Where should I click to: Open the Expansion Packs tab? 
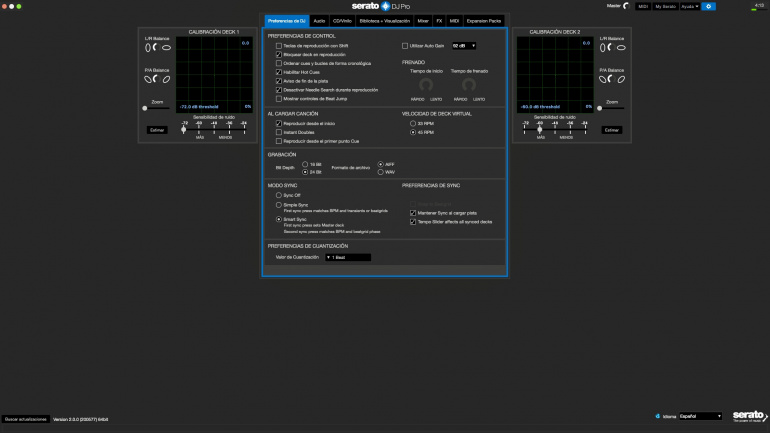(484, 21)
